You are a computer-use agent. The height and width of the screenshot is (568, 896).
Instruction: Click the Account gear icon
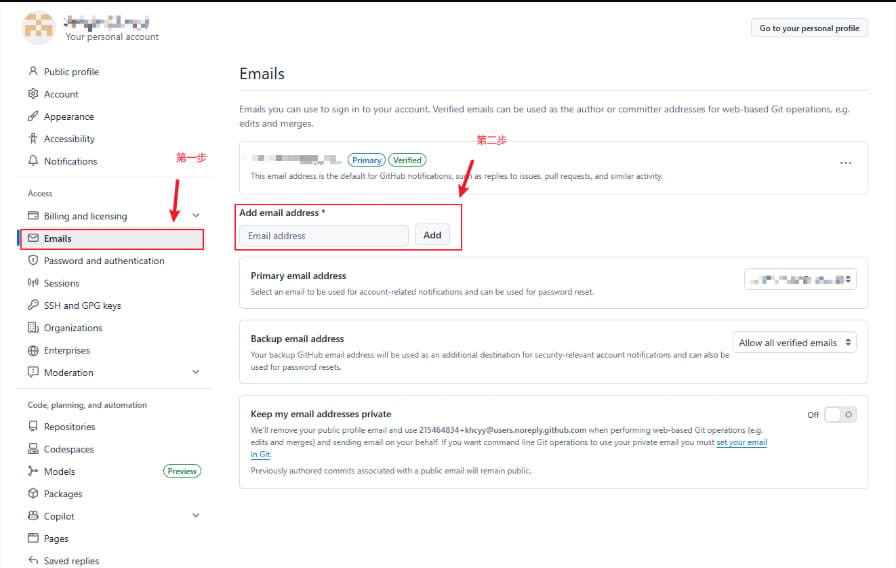pos(33,94)
